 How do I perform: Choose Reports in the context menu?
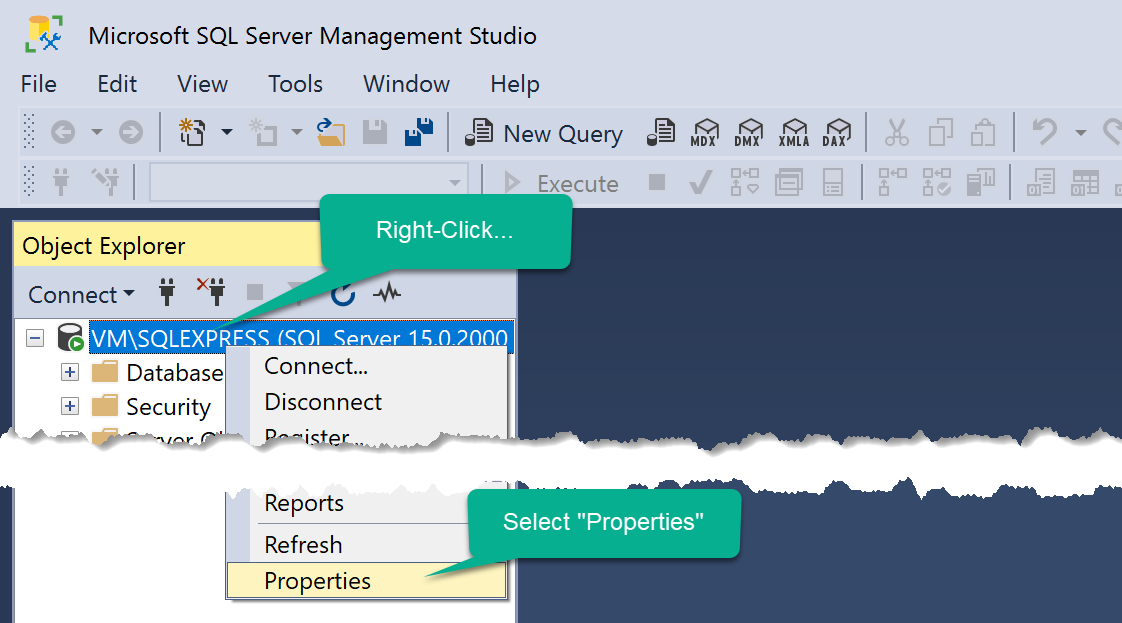tap(303, 504)
